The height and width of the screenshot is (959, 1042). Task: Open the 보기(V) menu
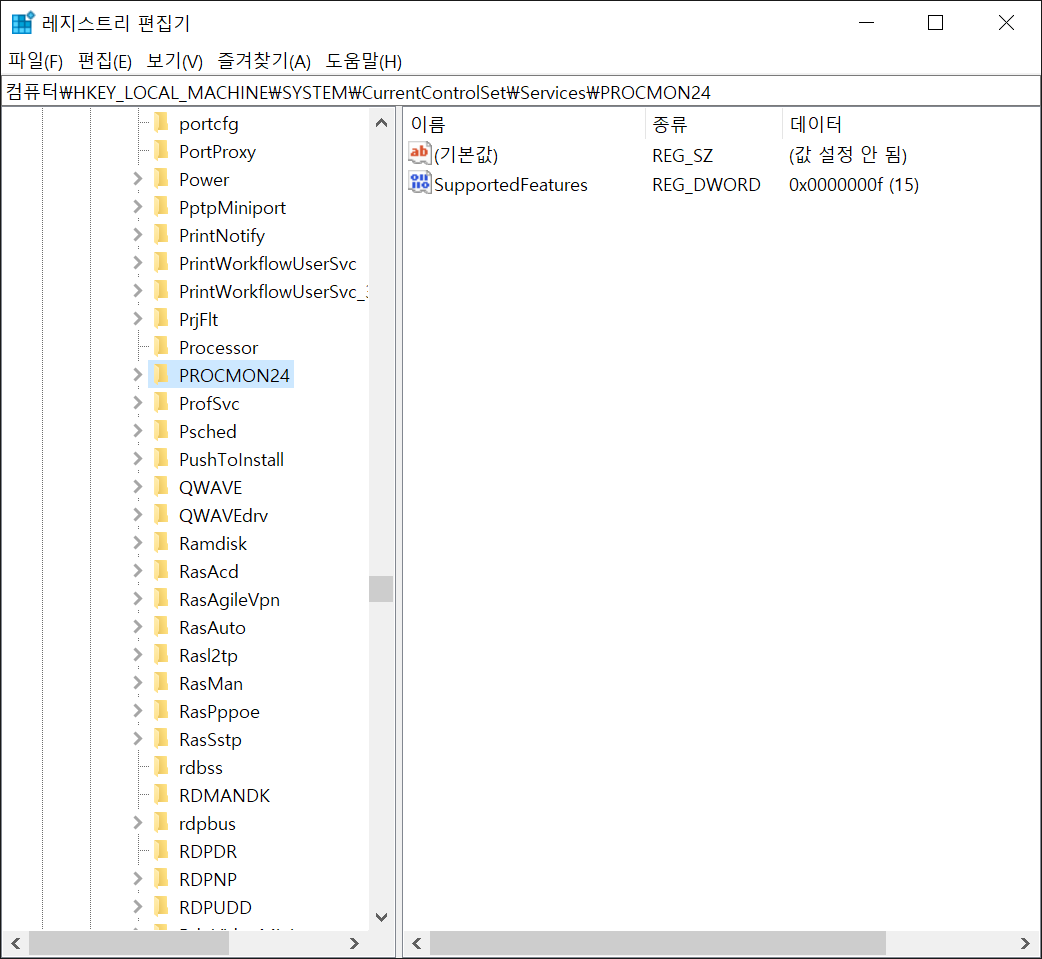tap(174, 61)
